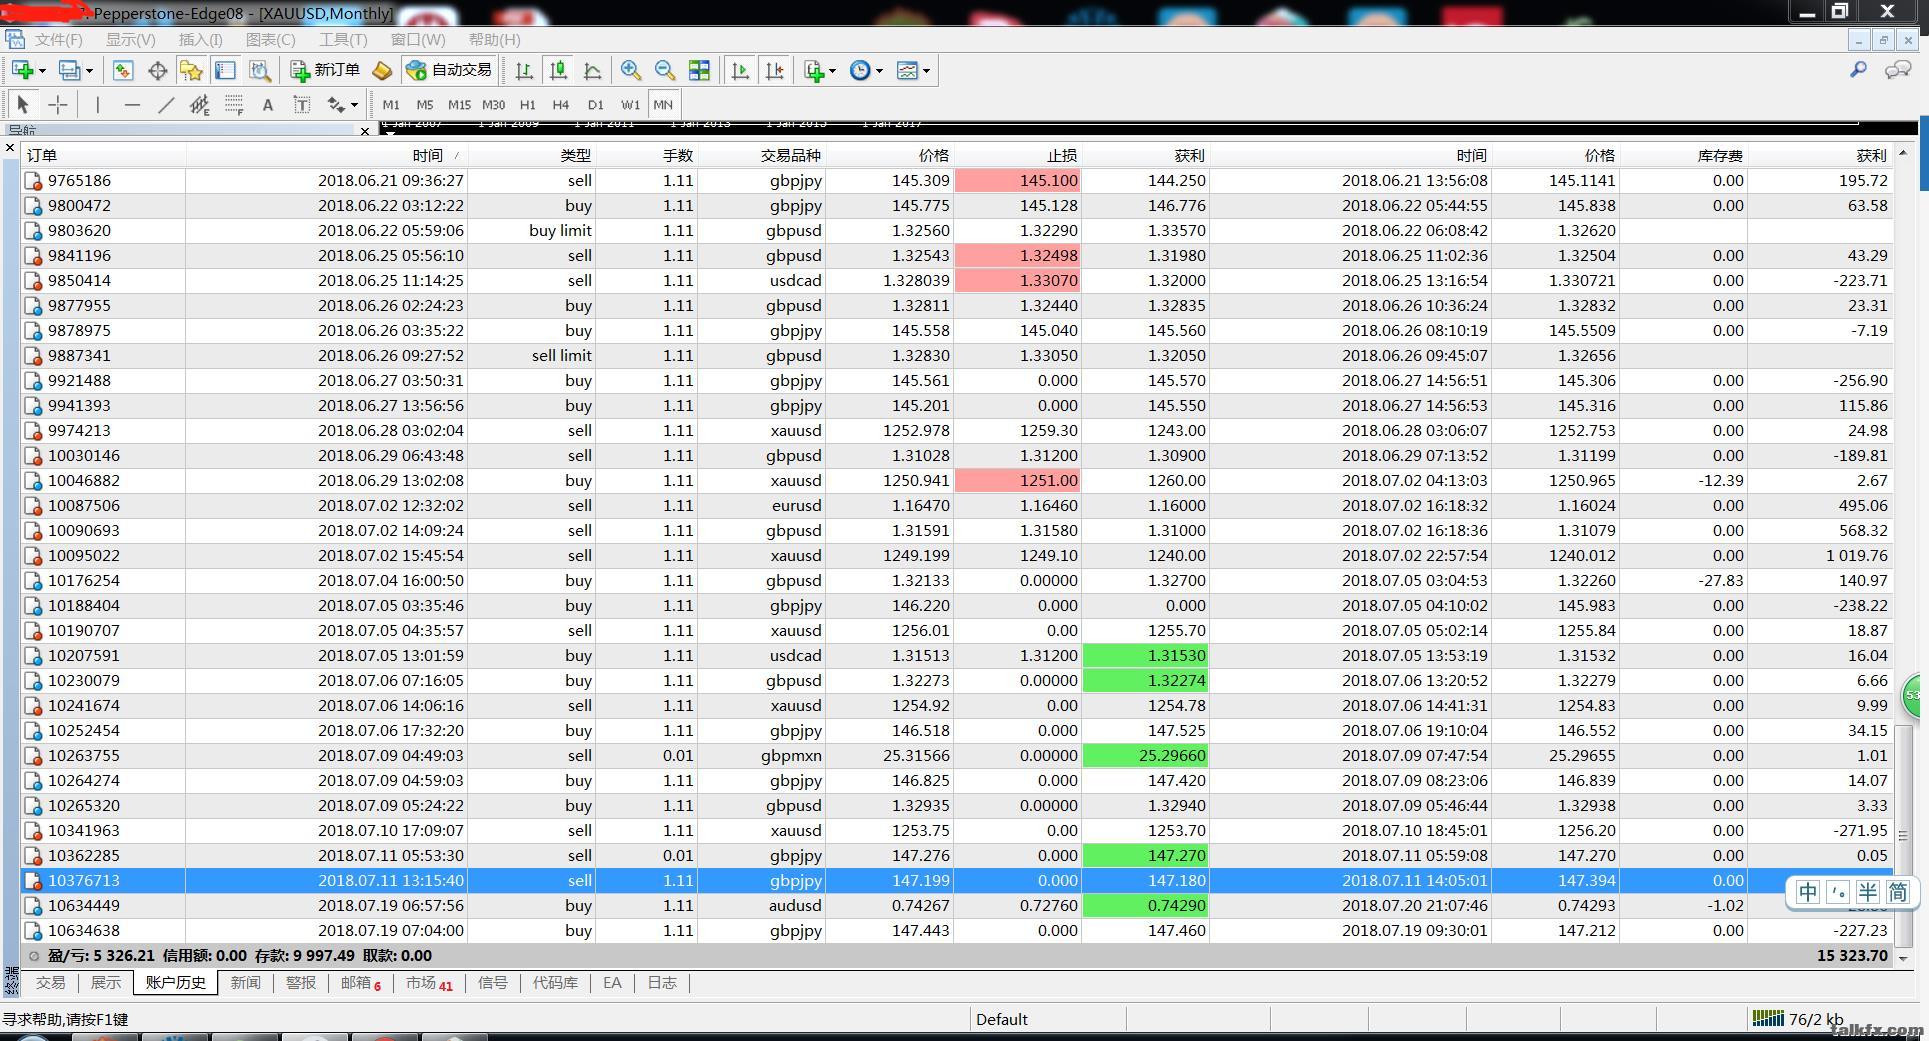The height and width of the screenshot is (1041, 1929).
Task: Open the periodicity clock icon
Action: (860, 70)
